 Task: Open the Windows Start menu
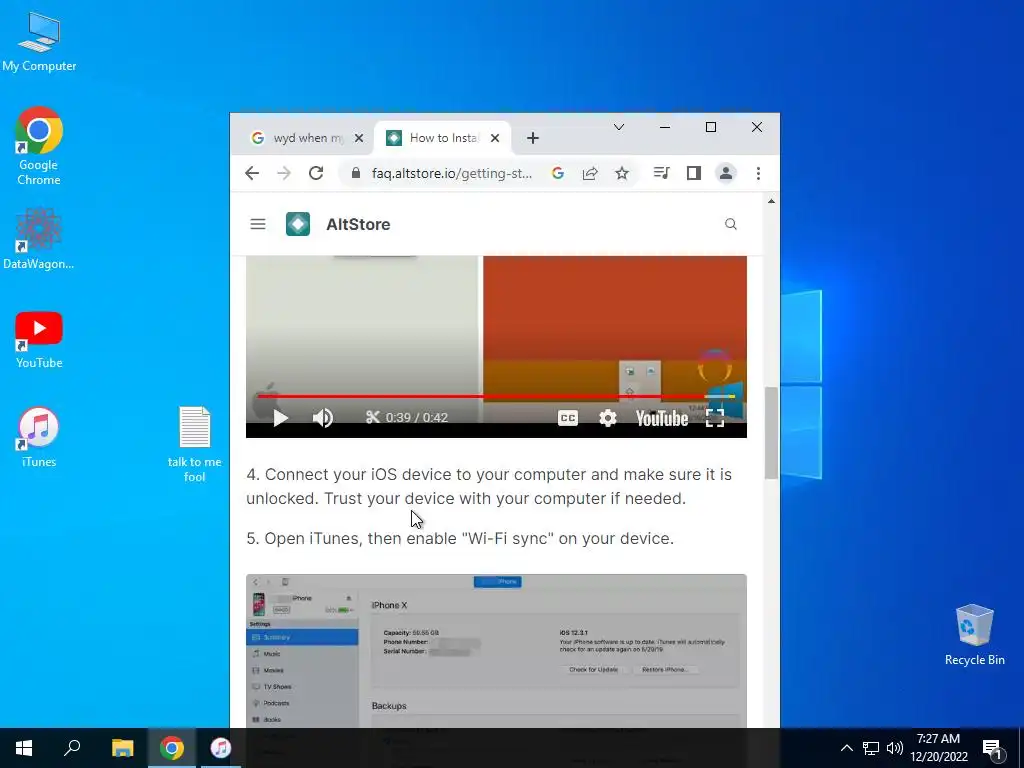[x=24, y=748]
